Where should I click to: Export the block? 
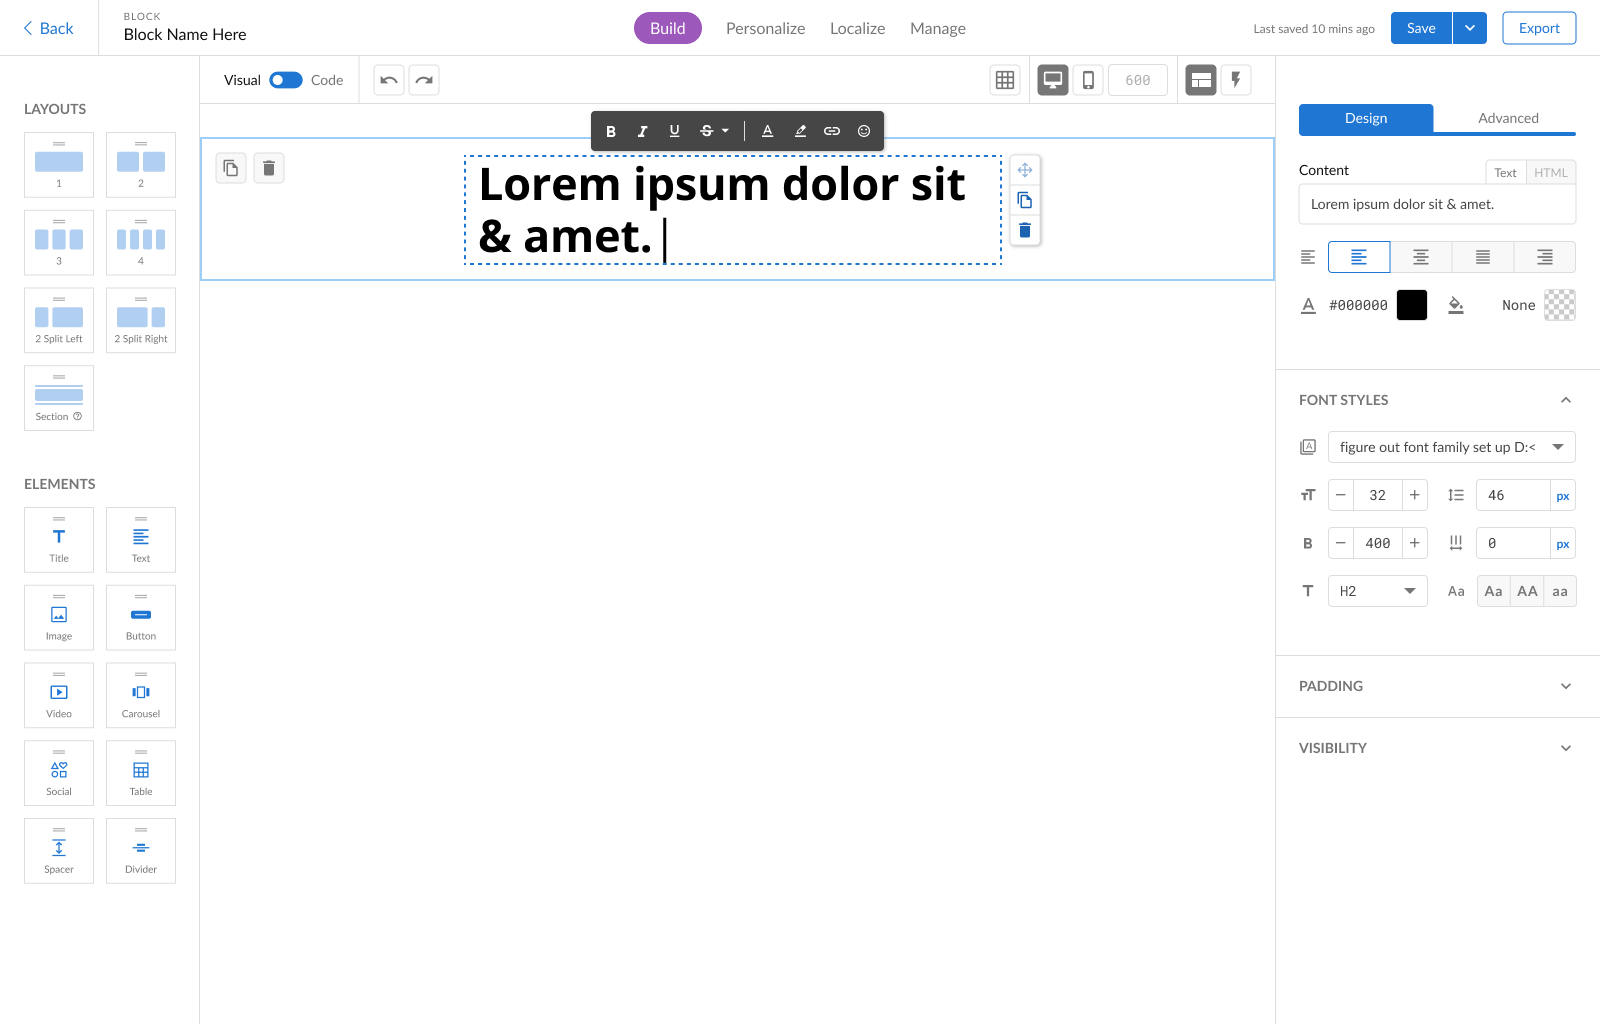click(x=1538, y=27)
